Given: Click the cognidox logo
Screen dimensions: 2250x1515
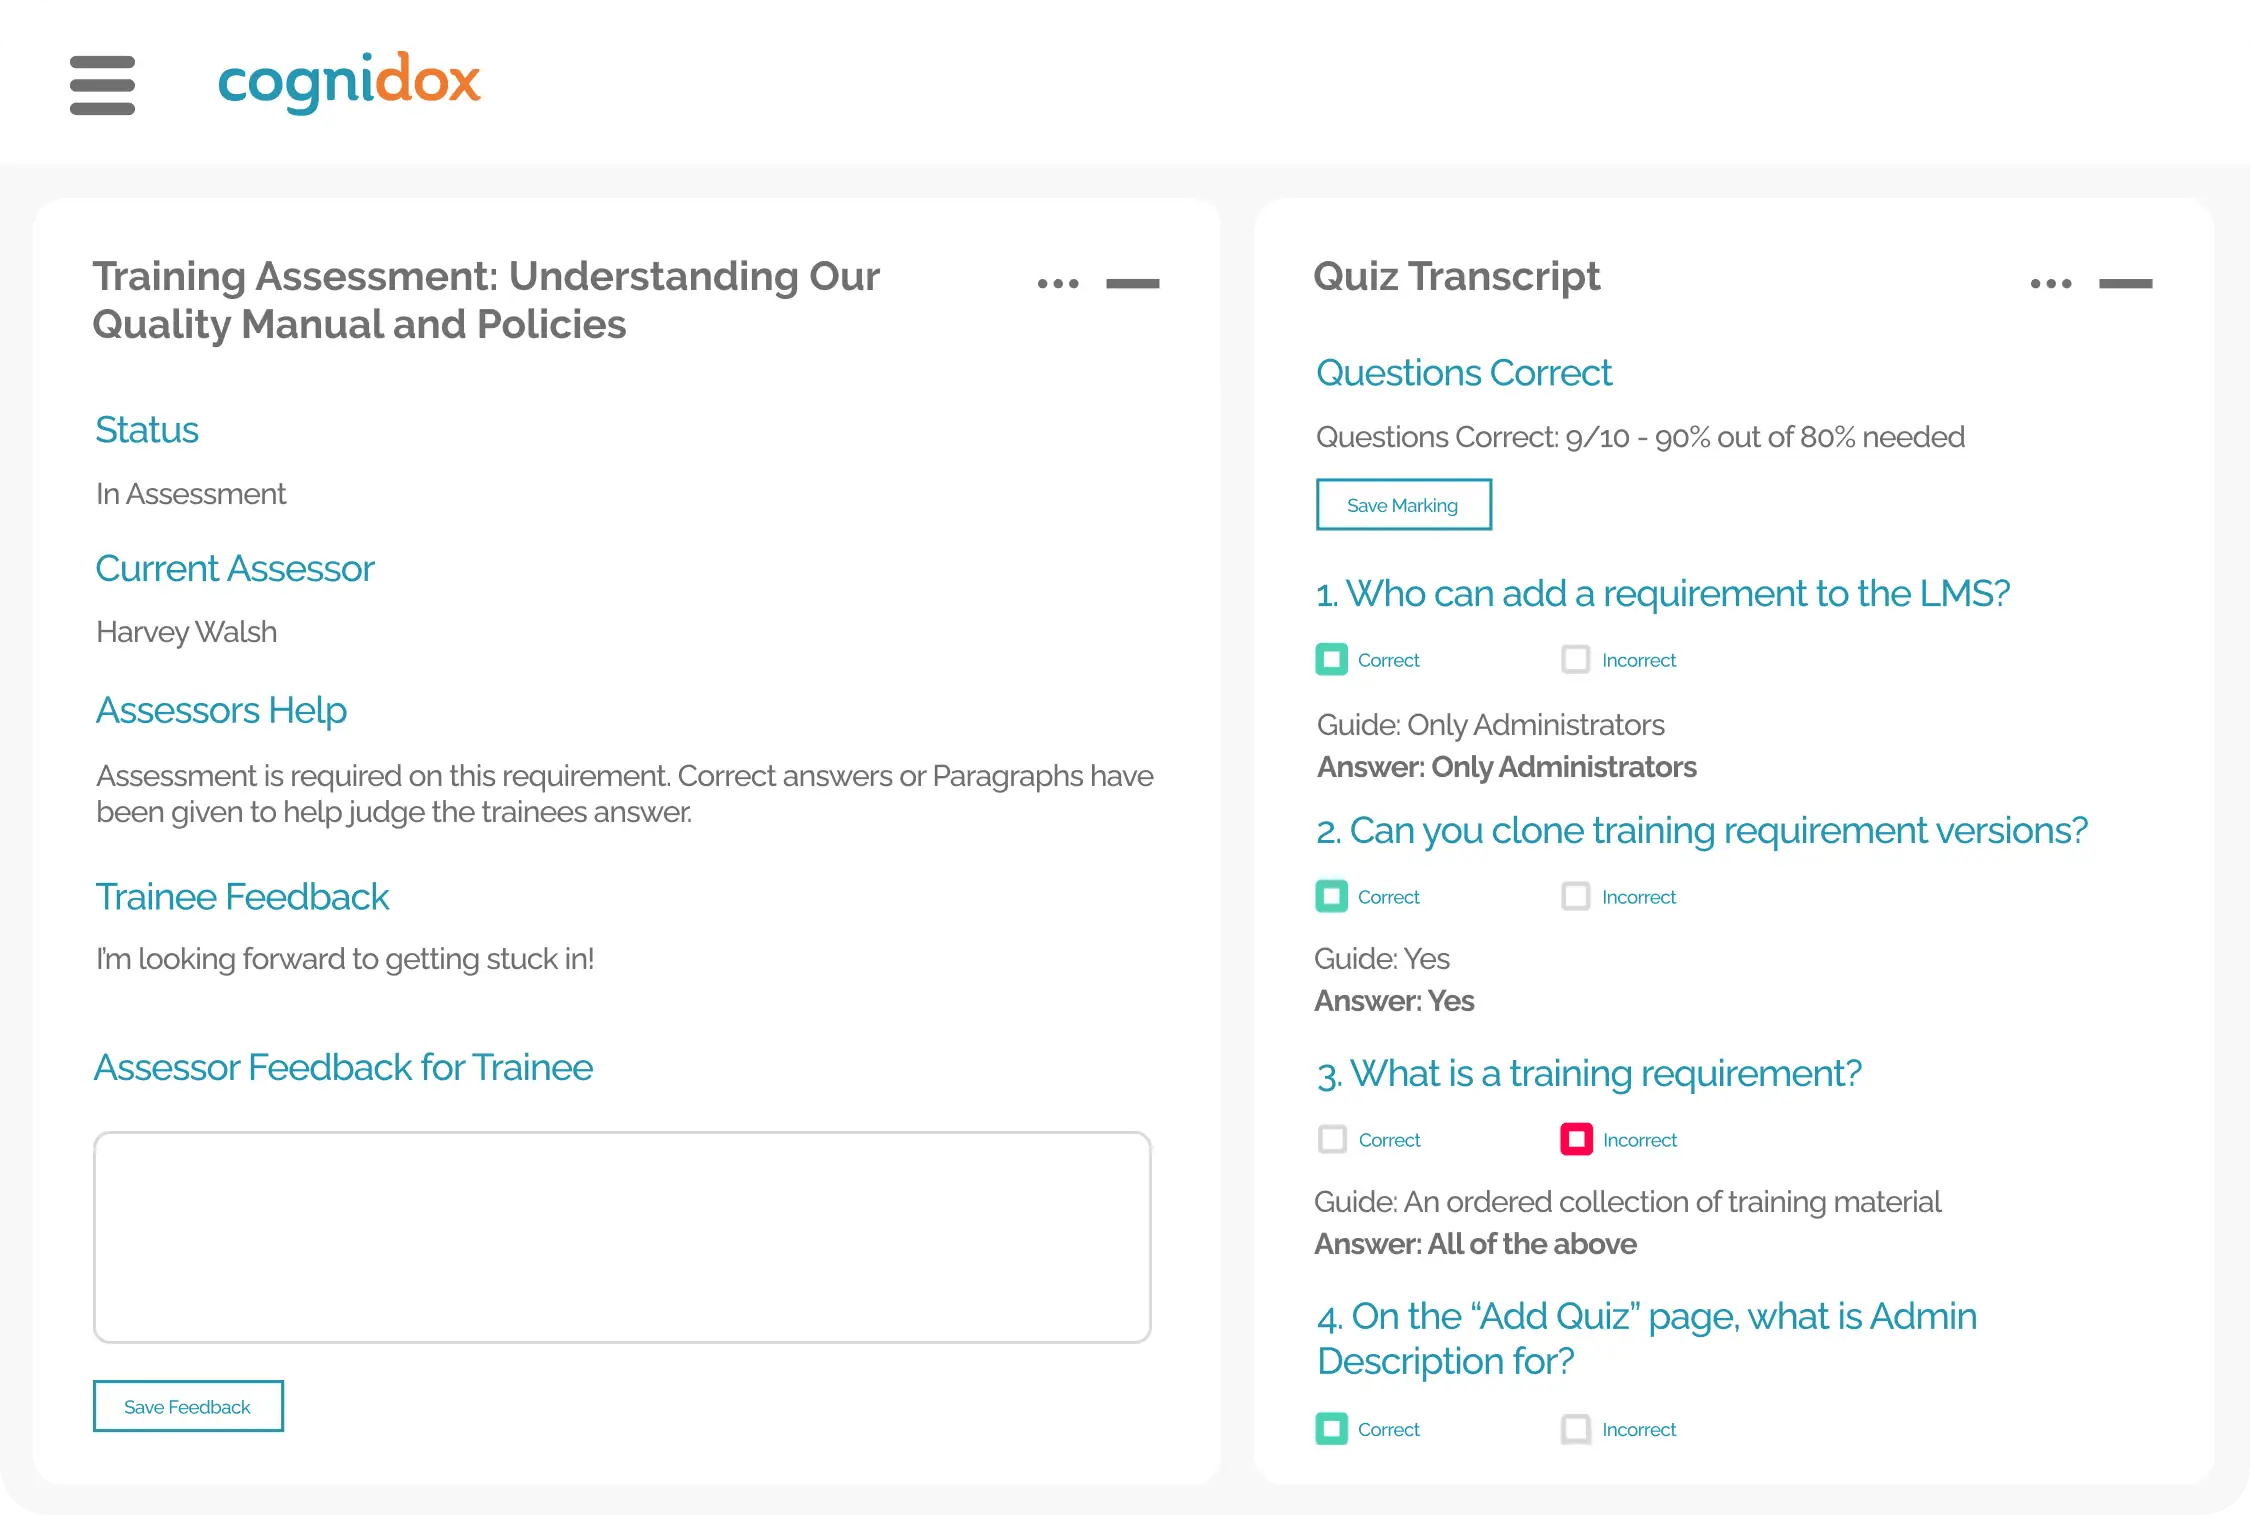Looking at the screenshot, I should click(x=349, y=80).
